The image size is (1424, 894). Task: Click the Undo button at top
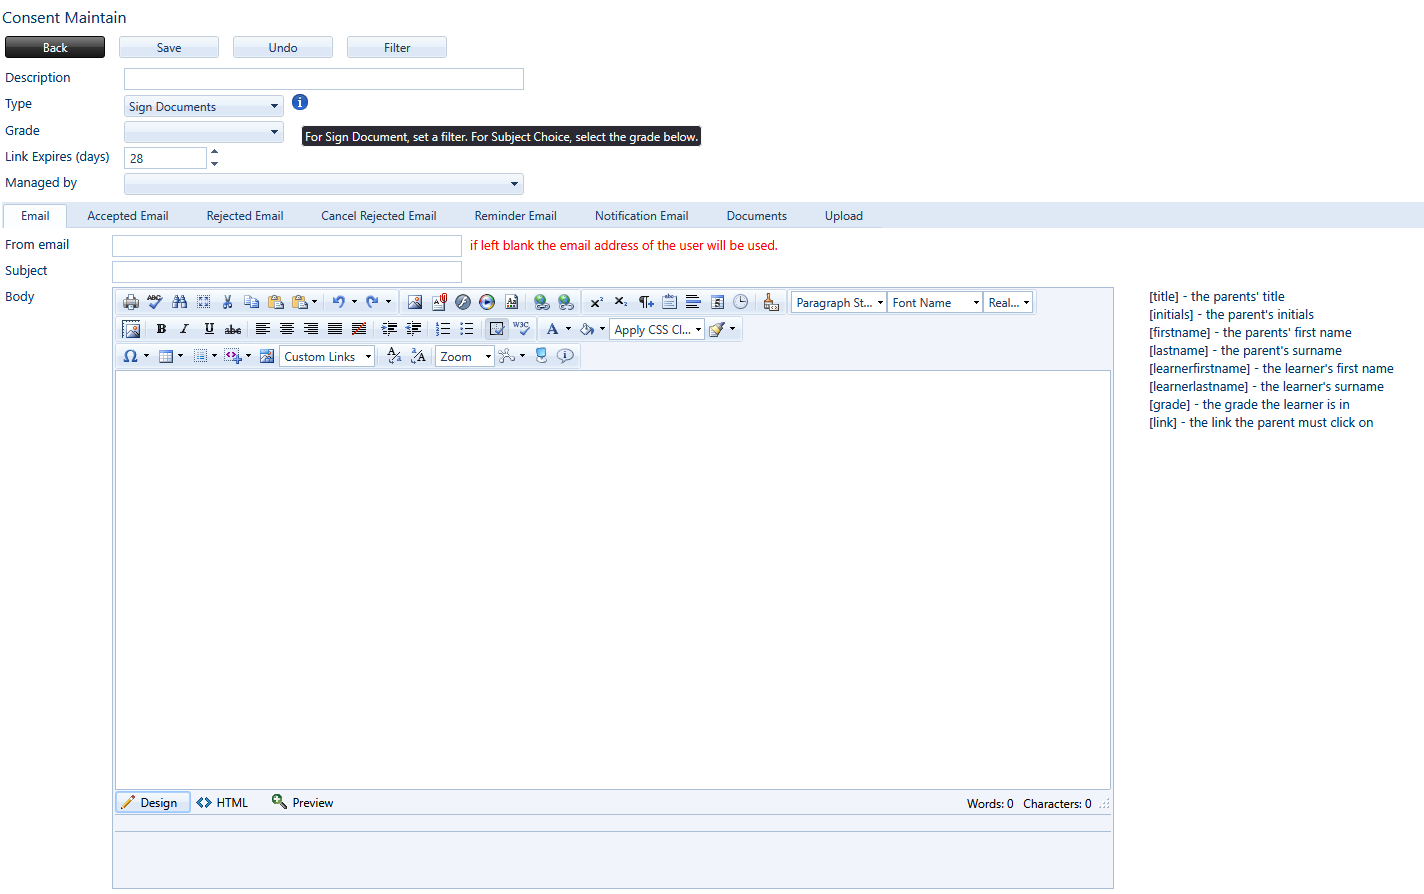(x=283, y=47)
